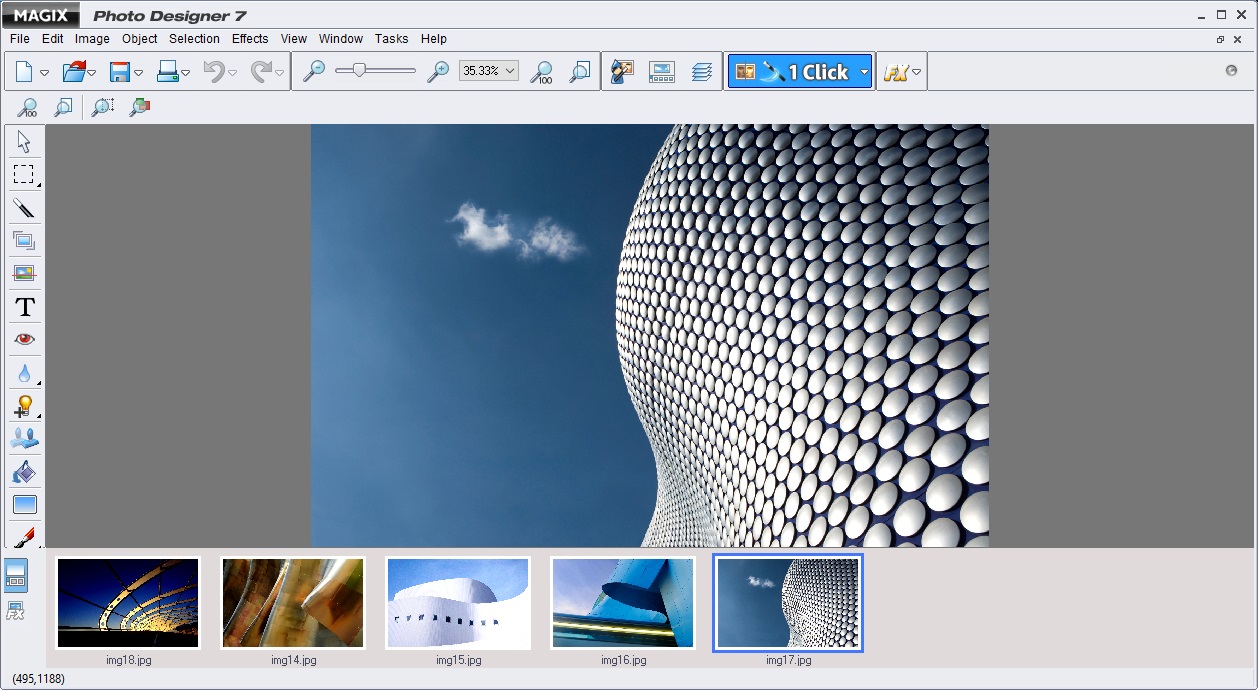This screenshot has height=690, width=1258.
Task: Open the painter task assistant icon
Action: coord(622,72)
